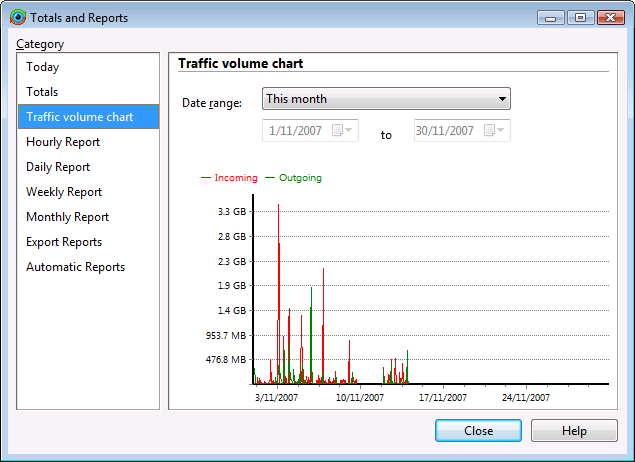The image size is (635, 462).
Task: Click the 476.8 MB axis label
Action: (x=226, y=360)
